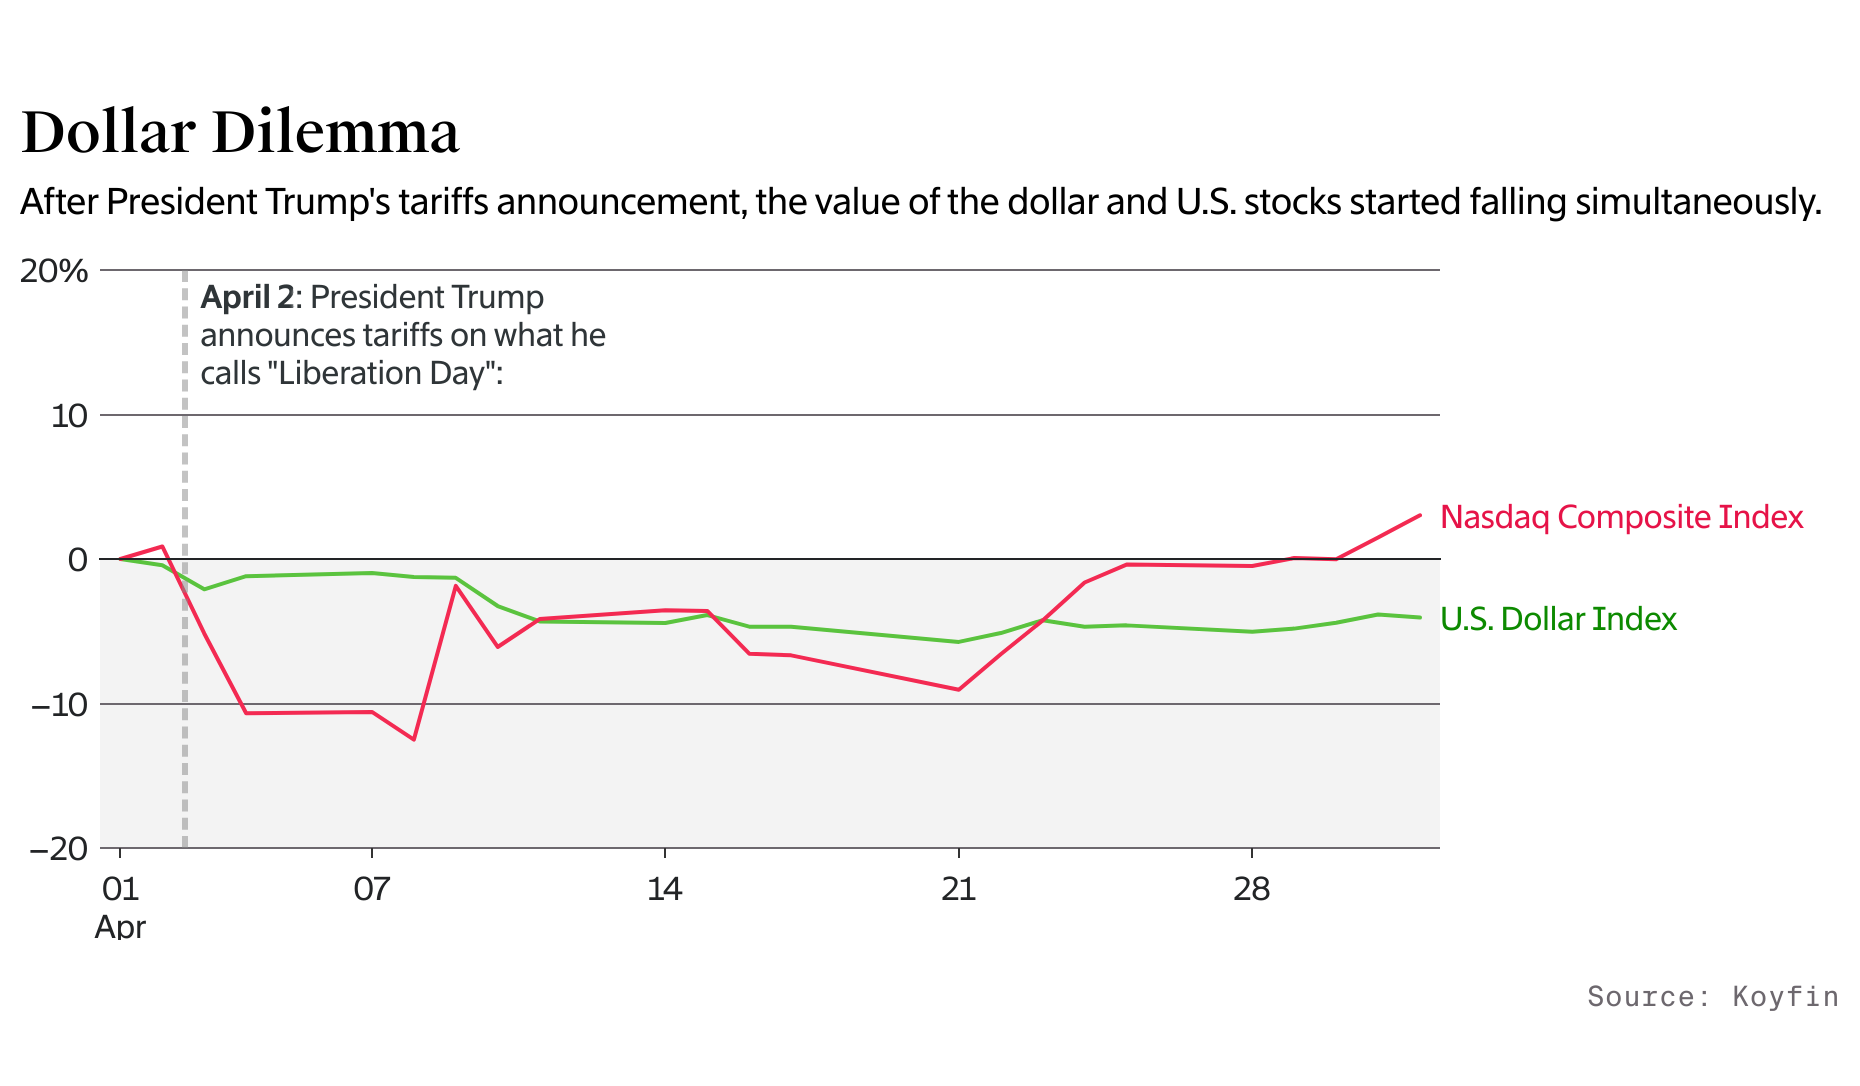The width and height of the screenshot is (1860, 1086).
Task: Select the "28" x-axis date label
Action: 1251,889
